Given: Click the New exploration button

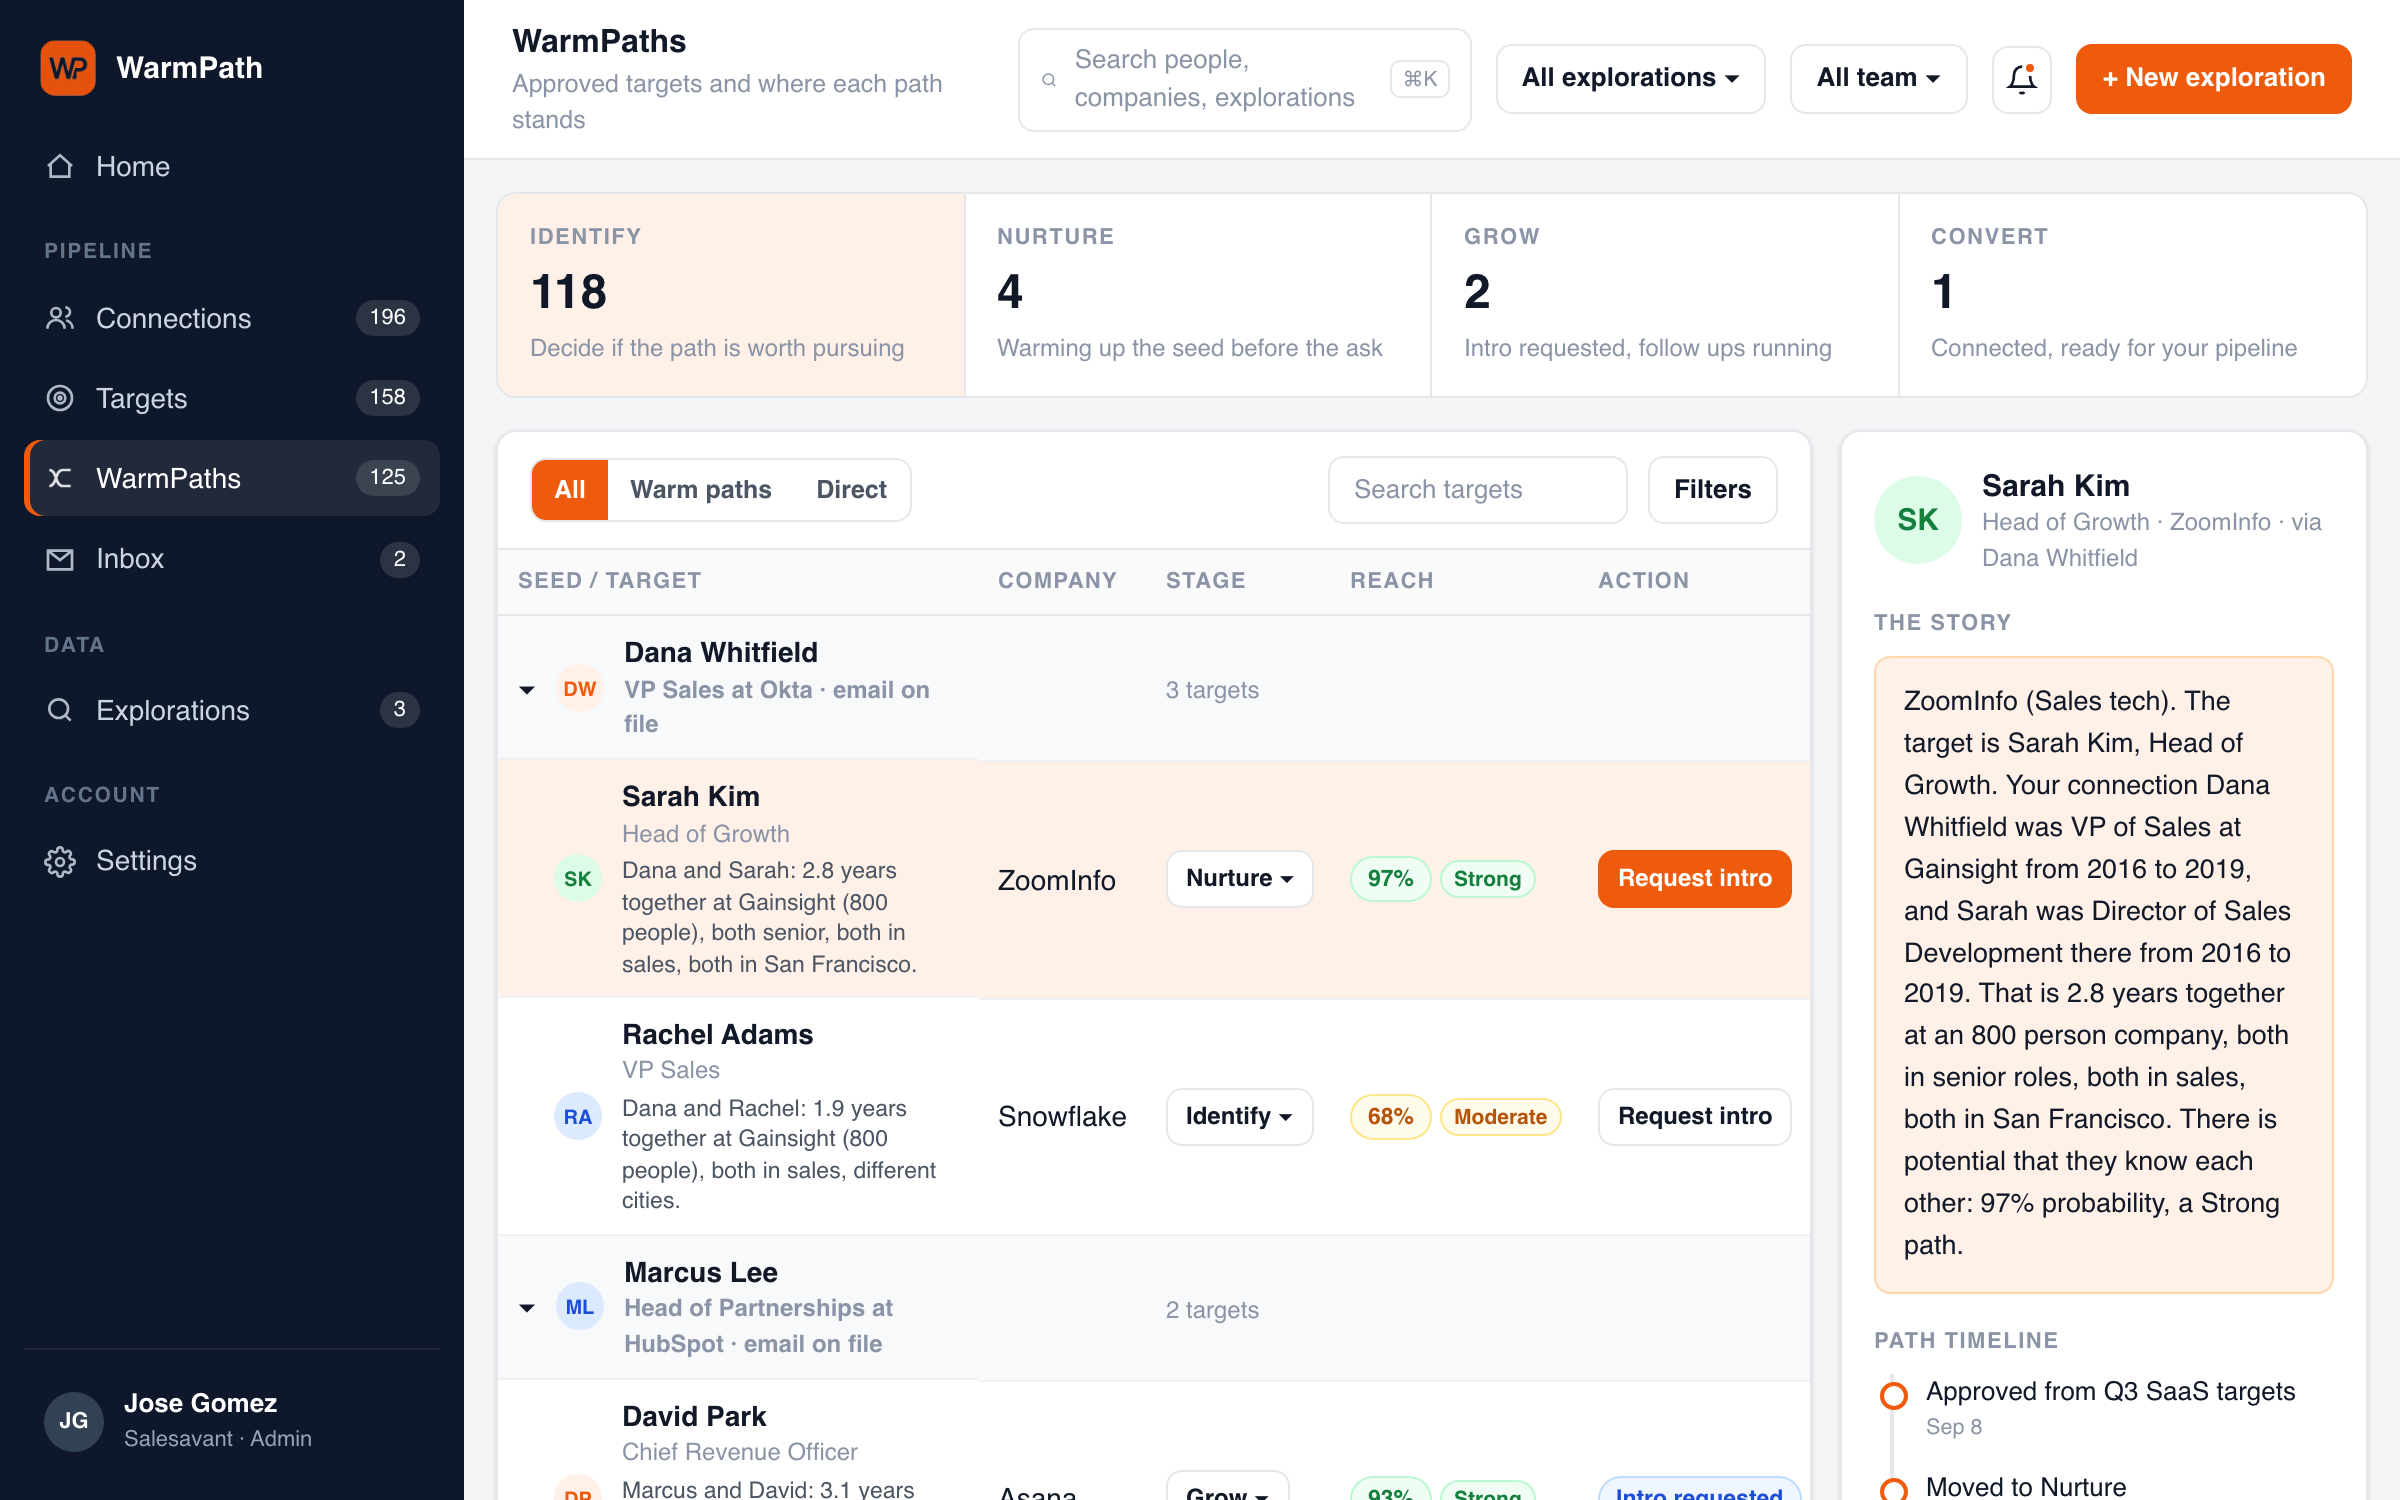Looking at the screenshot, I should click(x=2214, y=78).
